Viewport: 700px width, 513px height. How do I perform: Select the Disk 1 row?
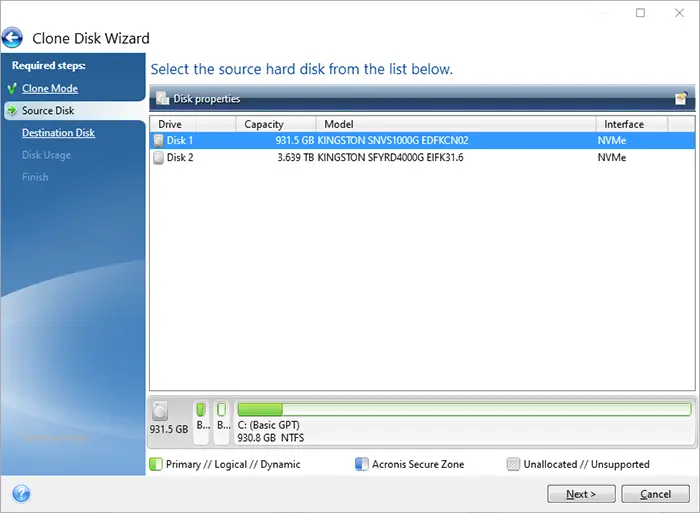pyautogui.click(x=422, y=141)
